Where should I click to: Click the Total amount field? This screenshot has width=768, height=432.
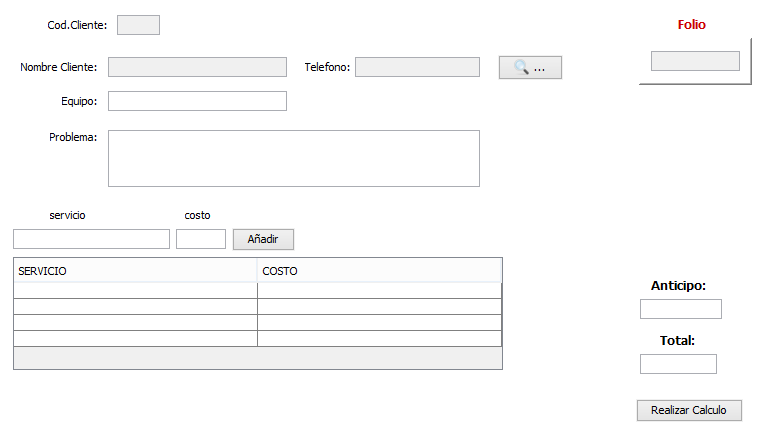tap(678, 364)
